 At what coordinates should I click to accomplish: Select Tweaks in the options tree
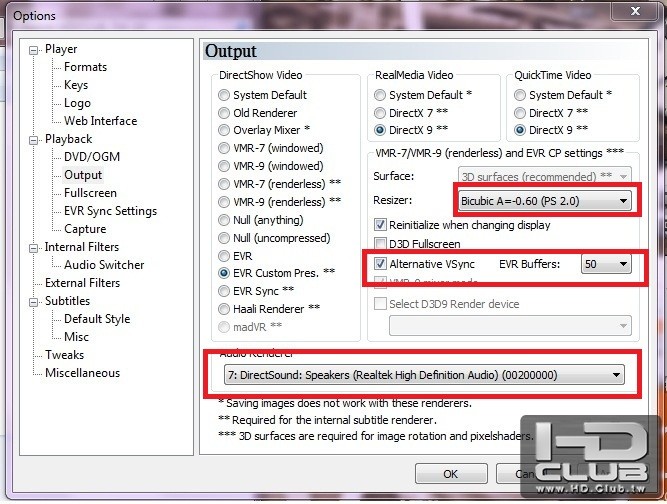click(x=65, y=355)
